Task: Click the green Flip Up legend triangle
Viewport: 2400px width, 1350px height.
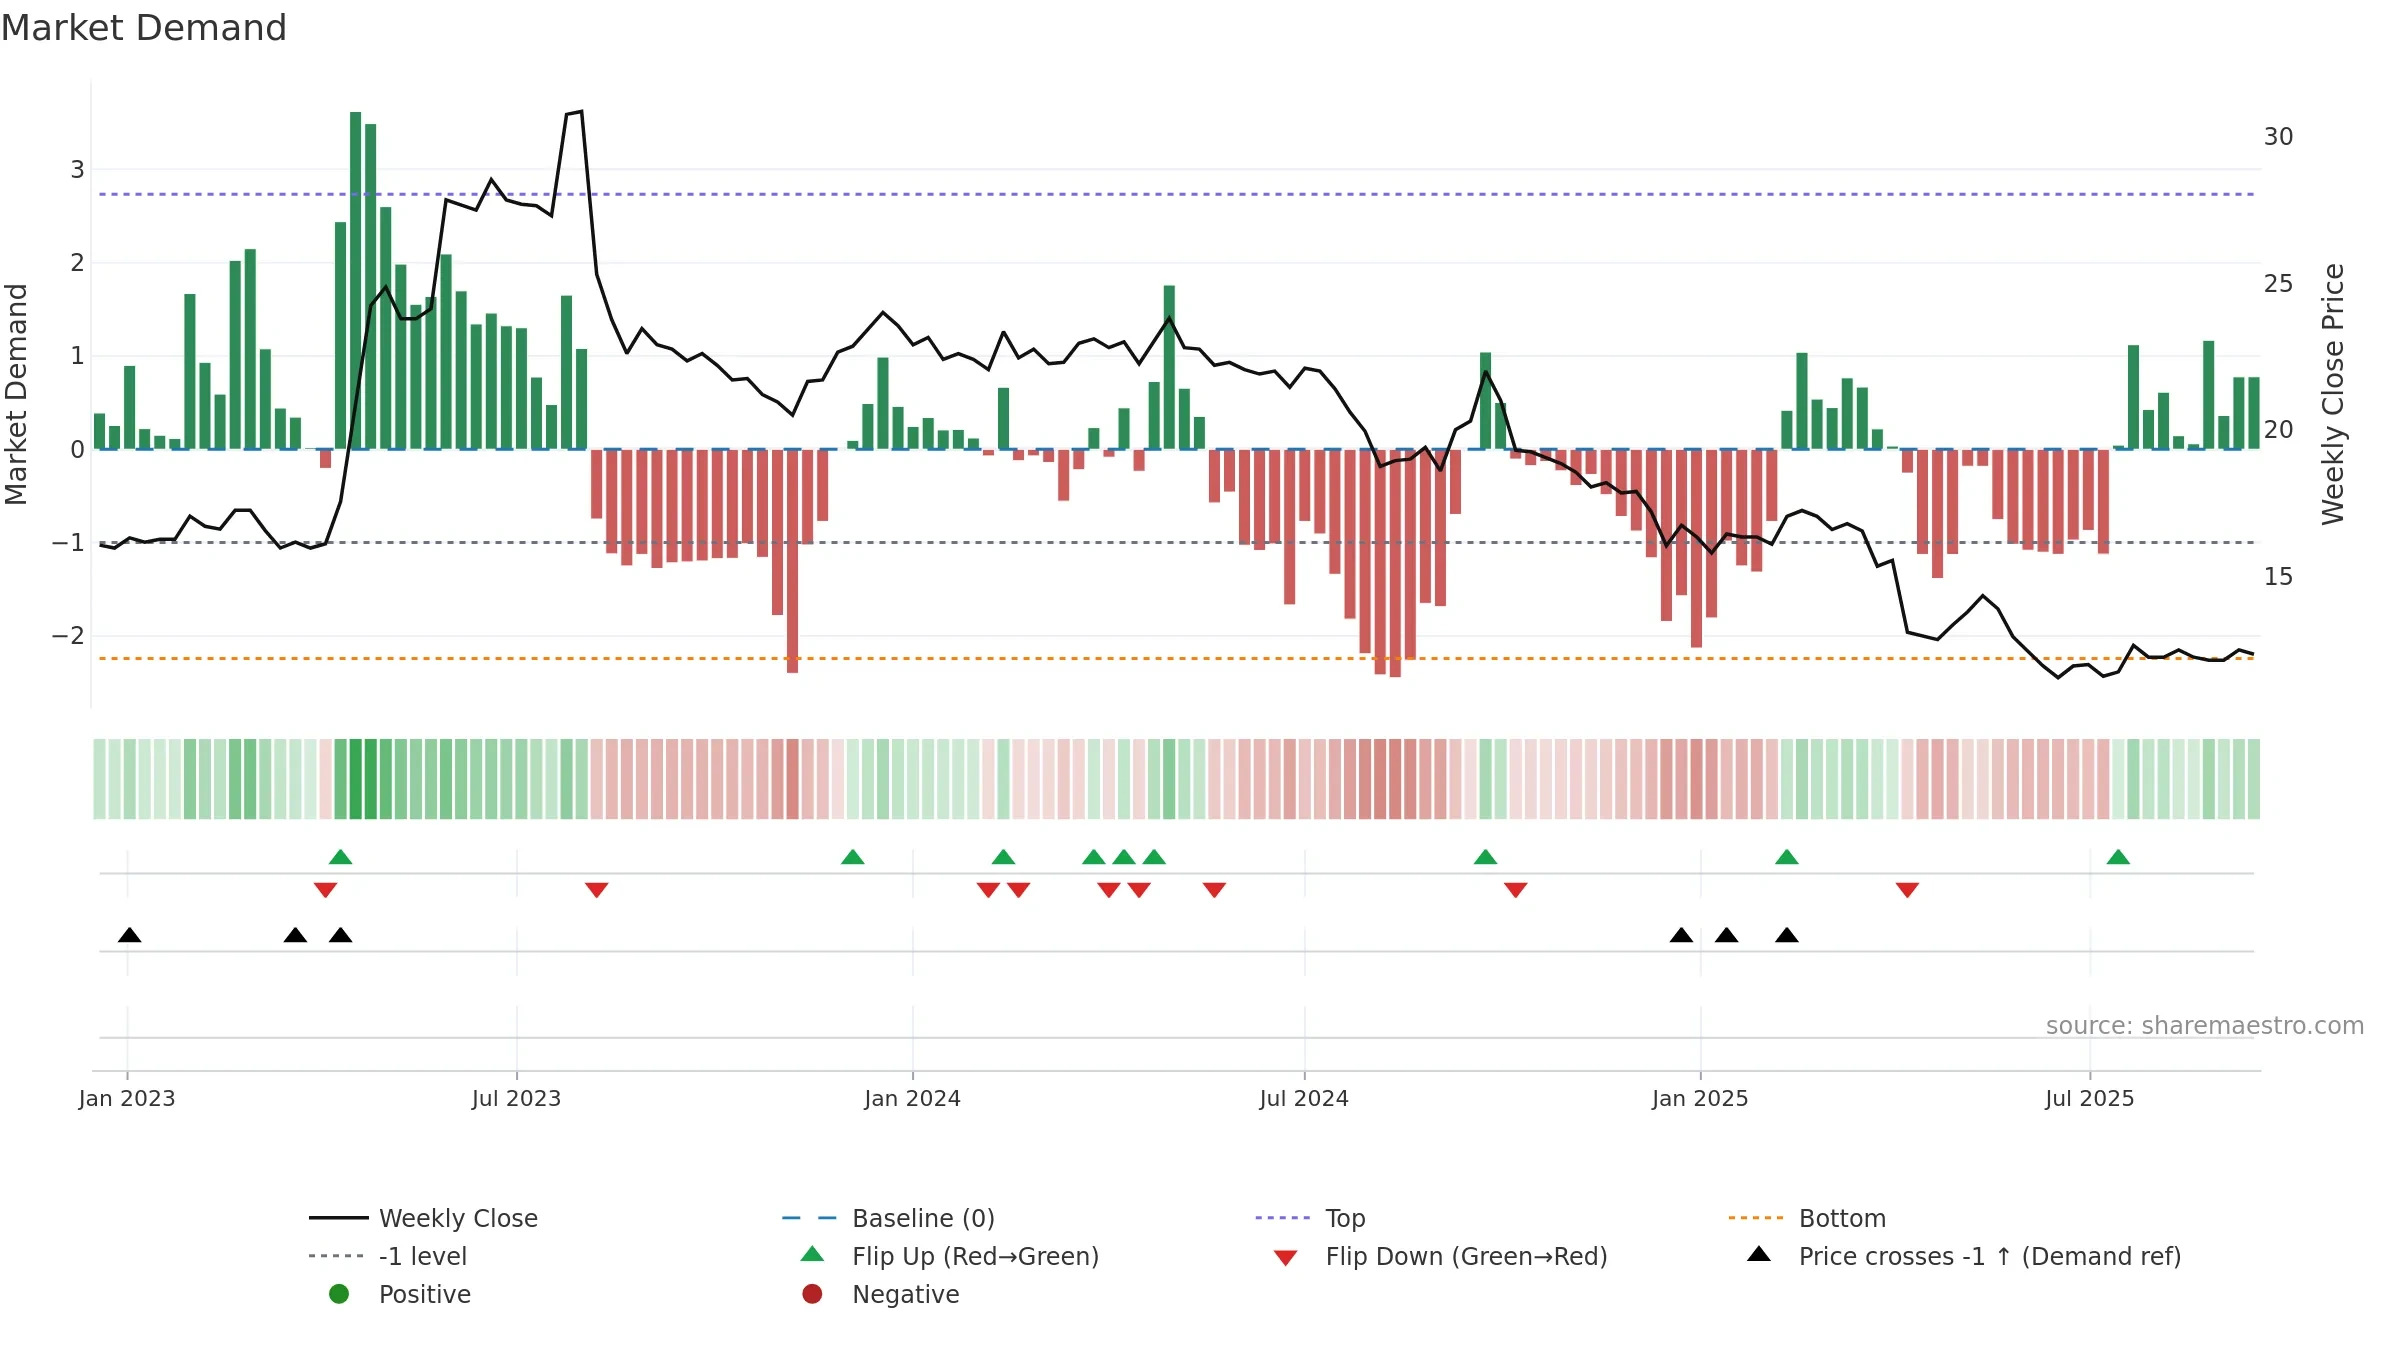Action: pos(813,1254)
